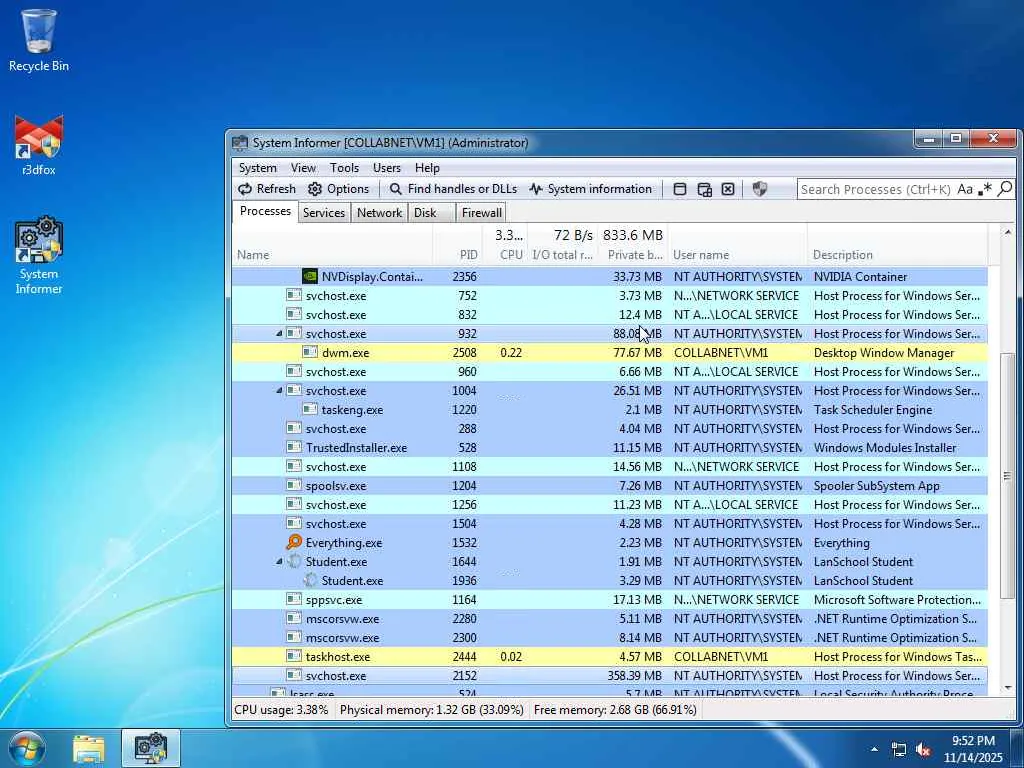The image size is (1024, 768).
Task: Click the taskeng.exe process icon
Action: coord(310,409)
